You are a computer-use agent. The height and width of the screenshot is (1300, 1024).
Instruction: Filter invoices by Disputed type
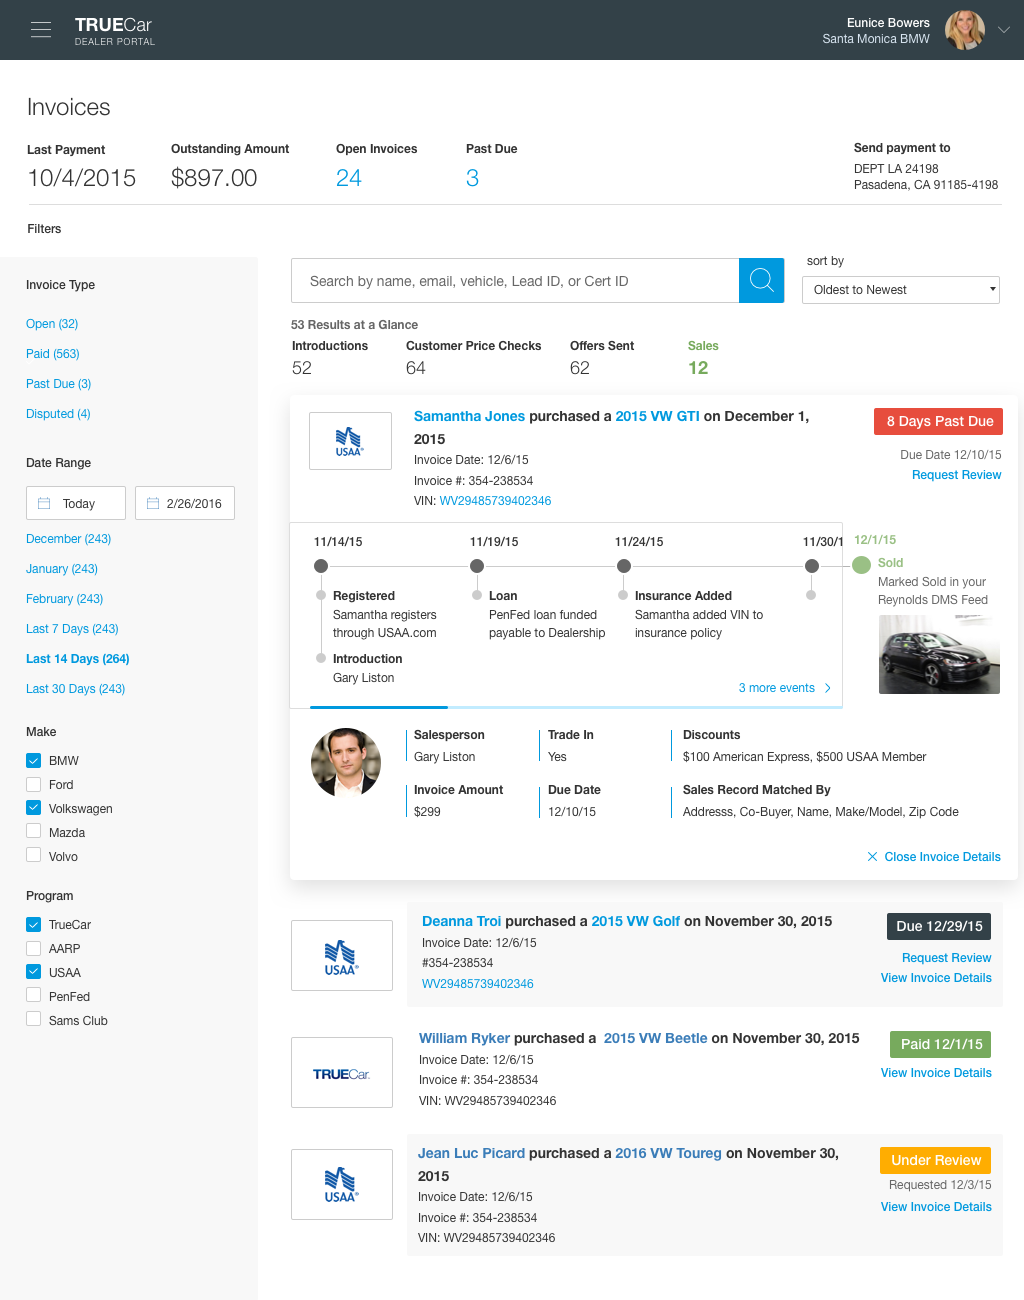[57, 413]
